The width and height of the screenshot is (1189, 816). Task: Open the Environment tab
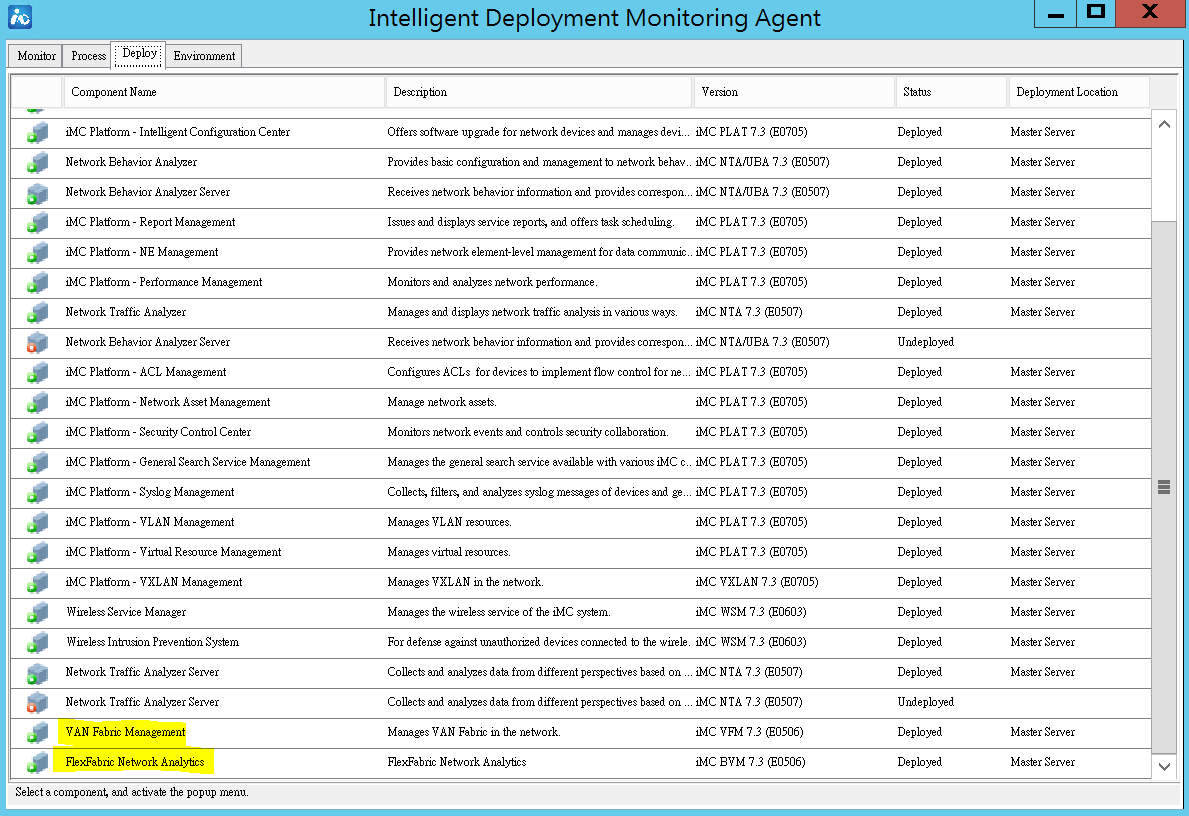pos(204,55)
